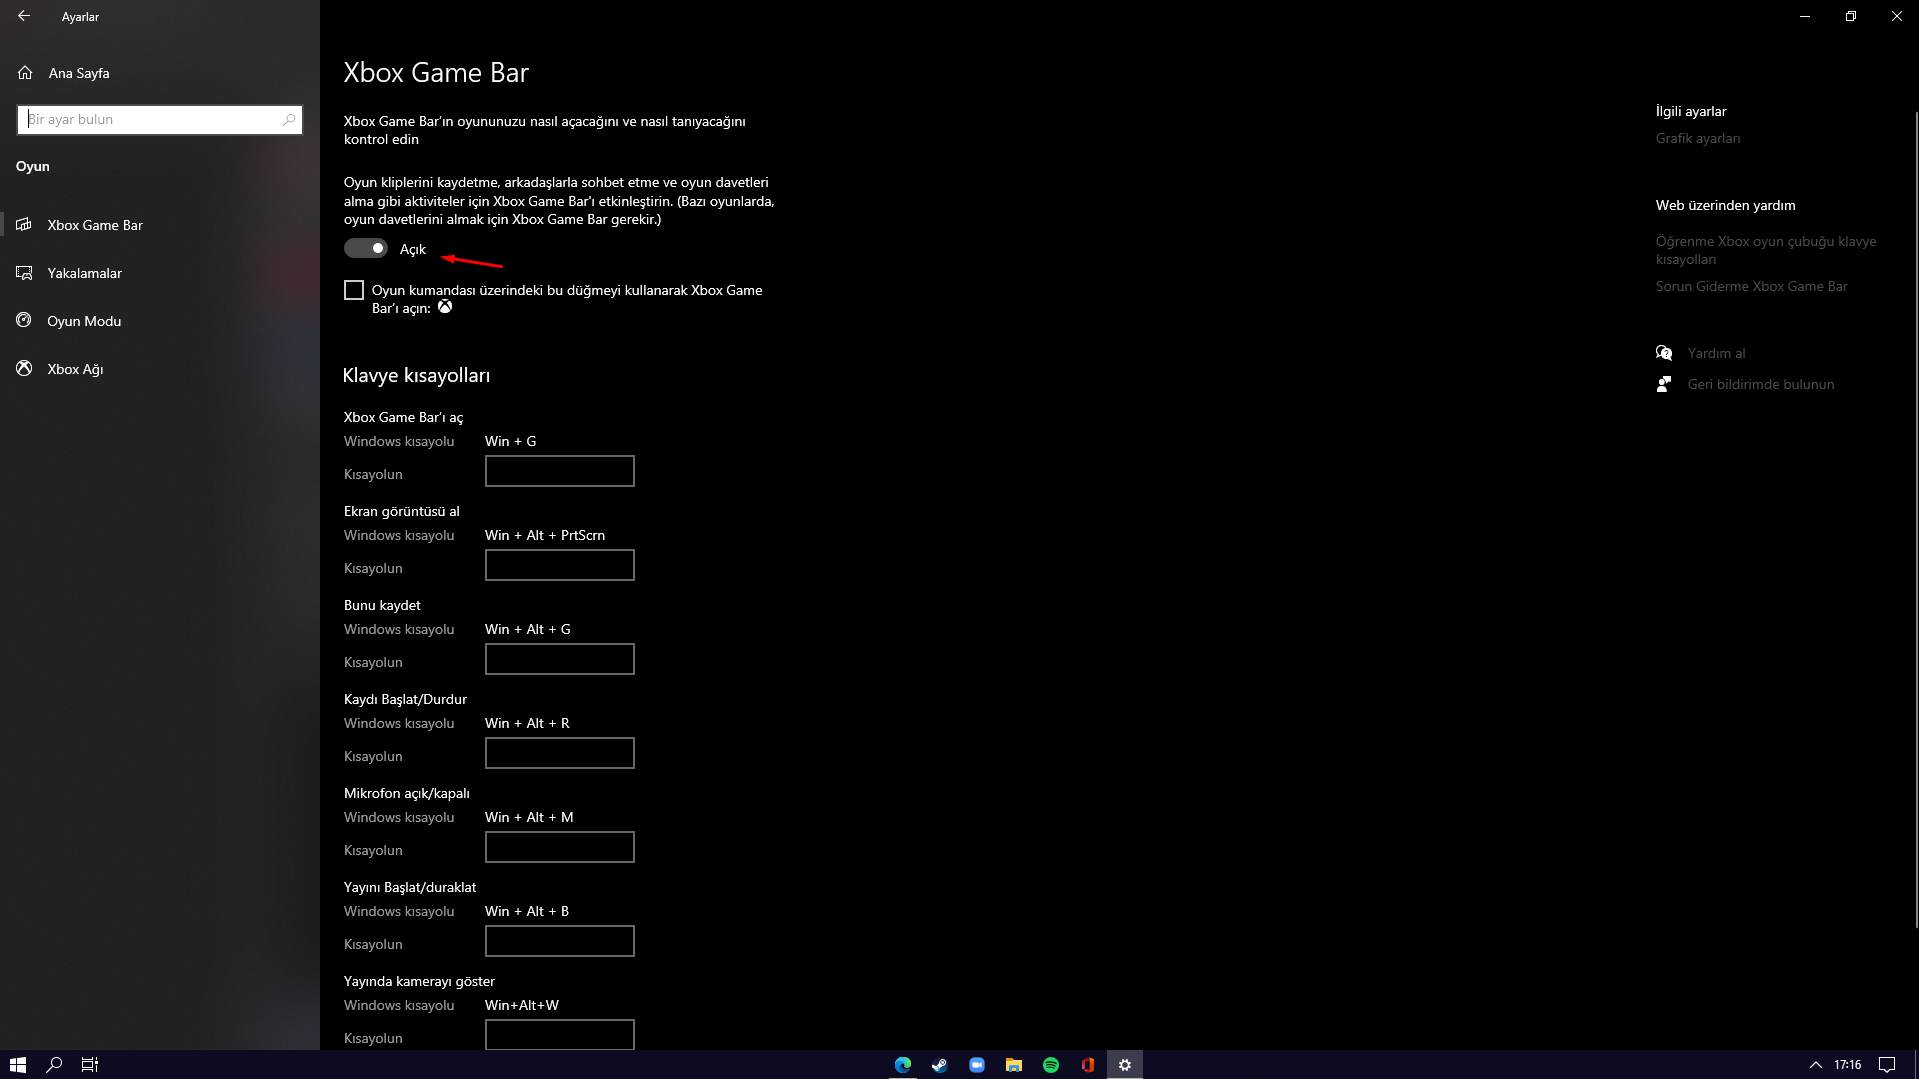Open Spotify from taskbar
This screenshot has height=1079, width=1919.
click(1051, 1065)
